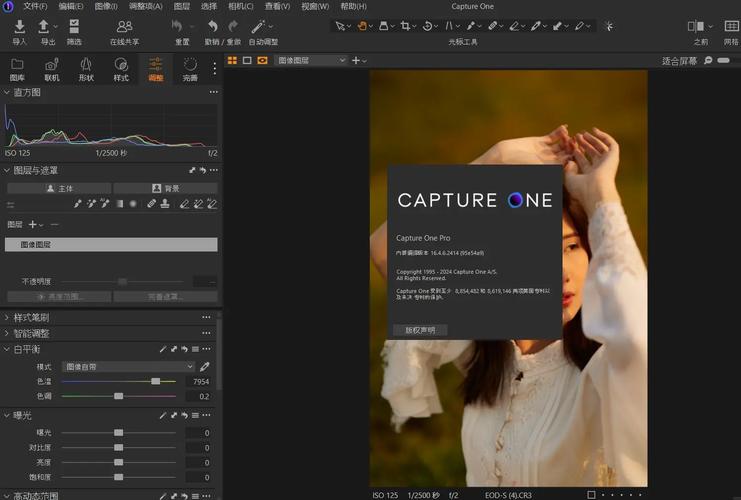Viewport: 741px width, 500px height.
Task: Open the 图像图层 layer dropdown above viewer
Action: pos(311,60)
